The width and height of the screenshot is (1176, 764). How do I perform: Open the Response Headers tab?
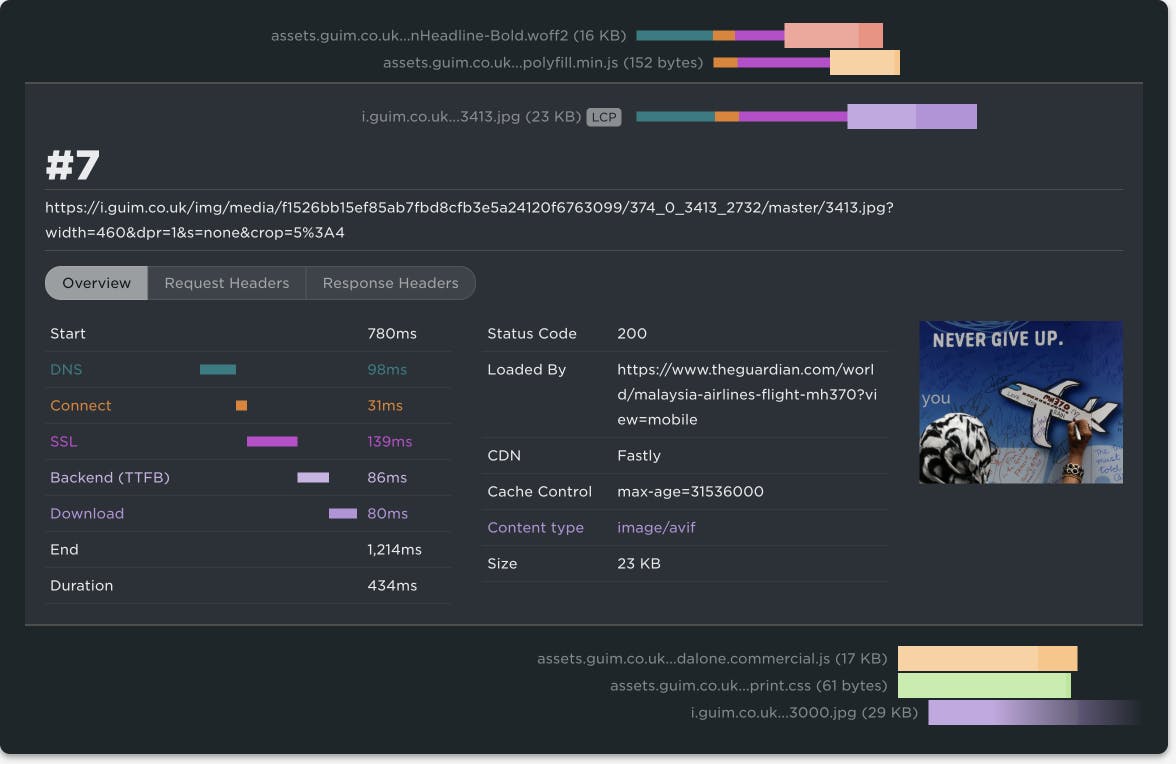pos(390,283)
